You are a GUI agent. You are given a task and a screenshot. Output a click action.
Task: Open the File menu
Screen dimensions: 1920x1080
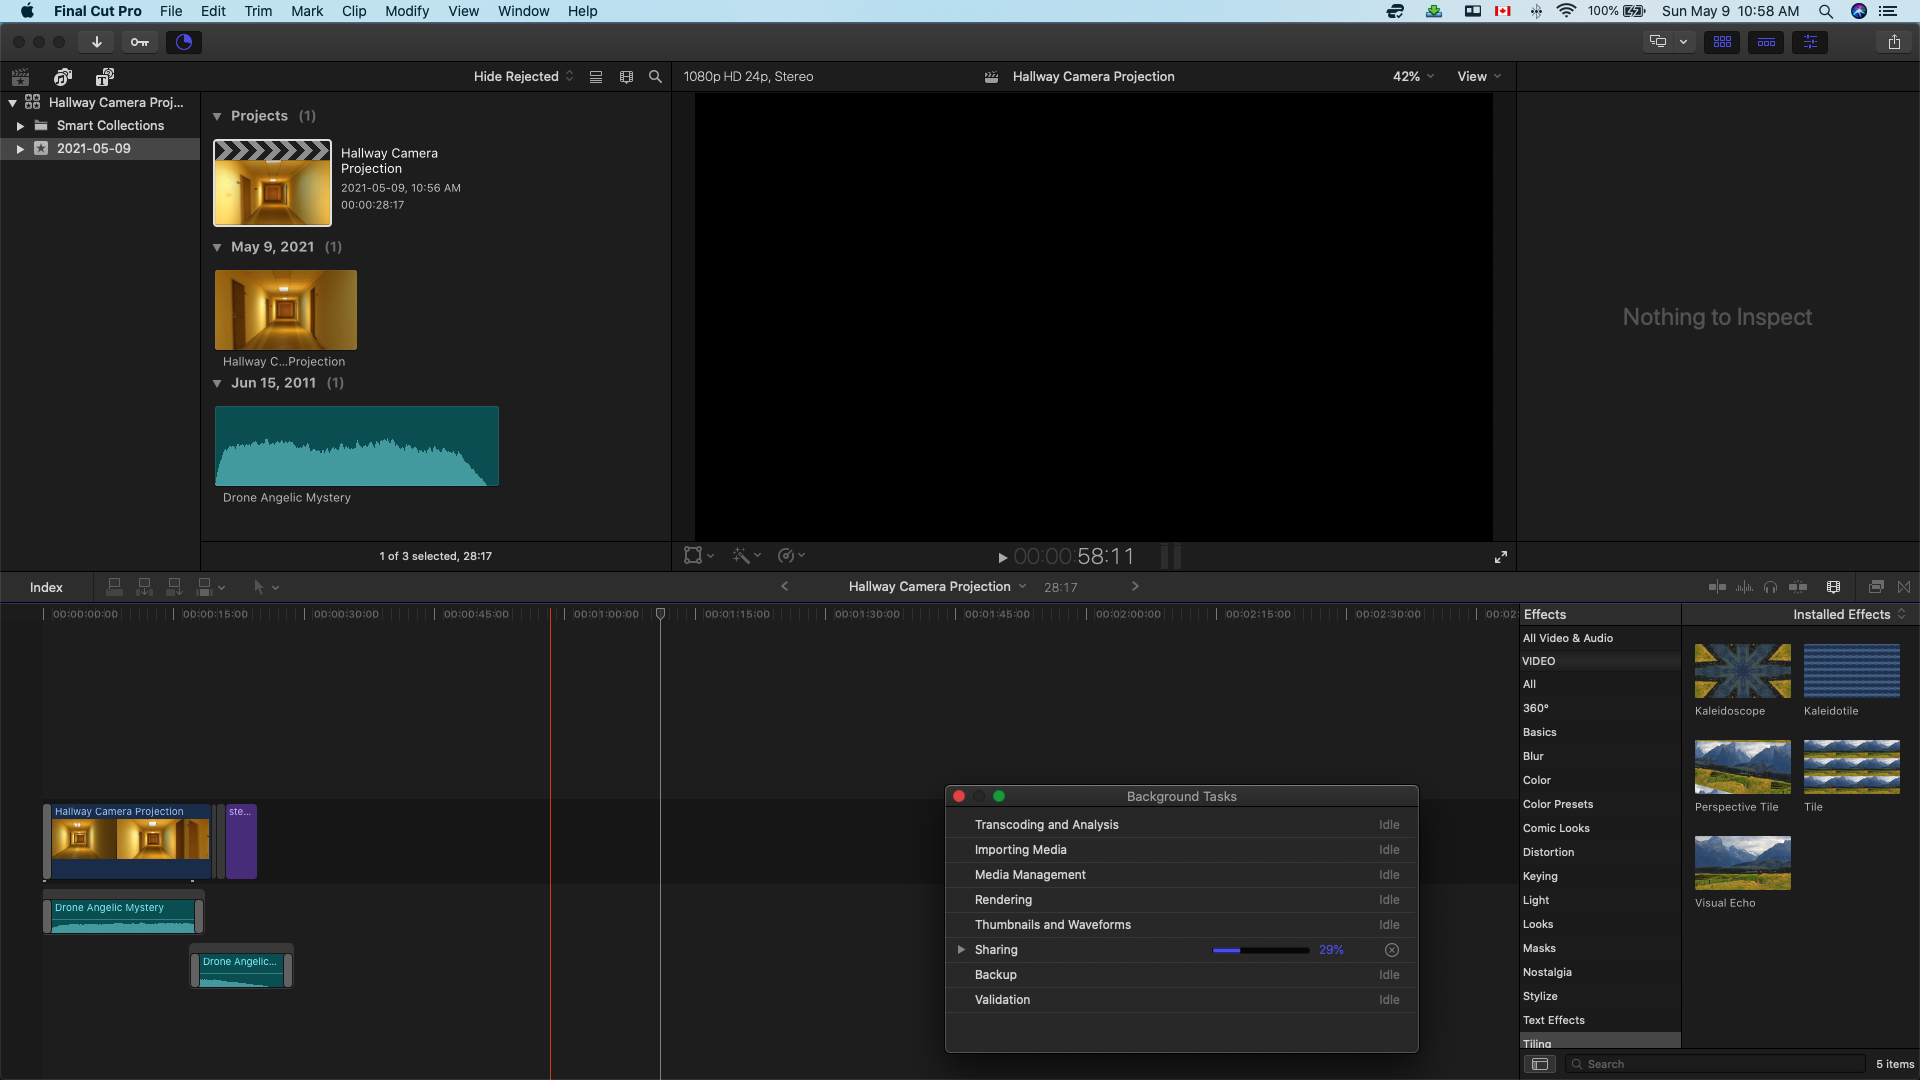[171, 11]
